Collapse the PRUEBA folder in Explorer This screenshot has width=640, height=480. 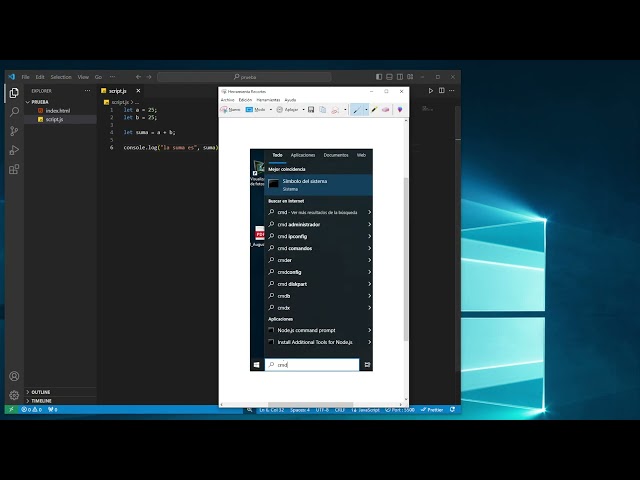click(40, 102)
